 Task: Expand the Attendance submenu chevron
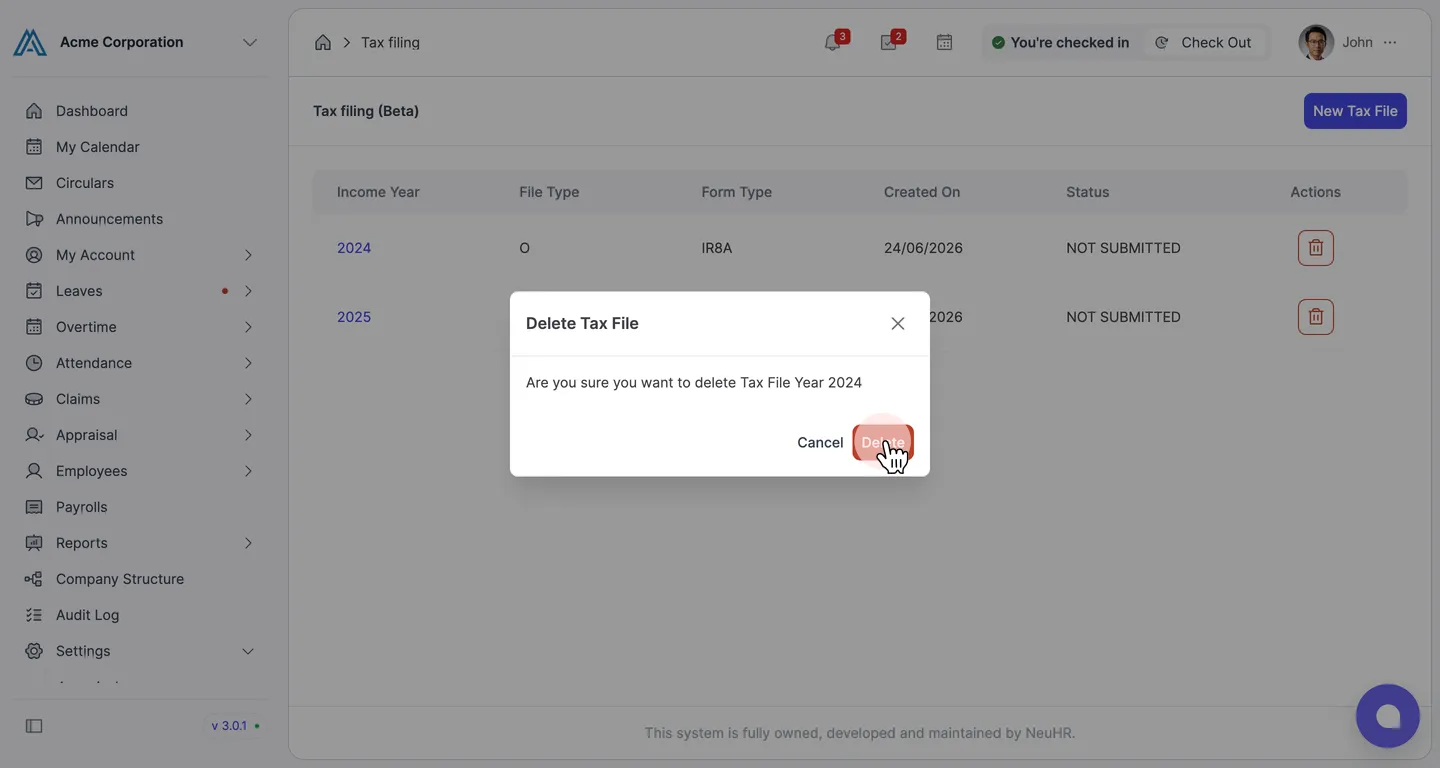248,363
